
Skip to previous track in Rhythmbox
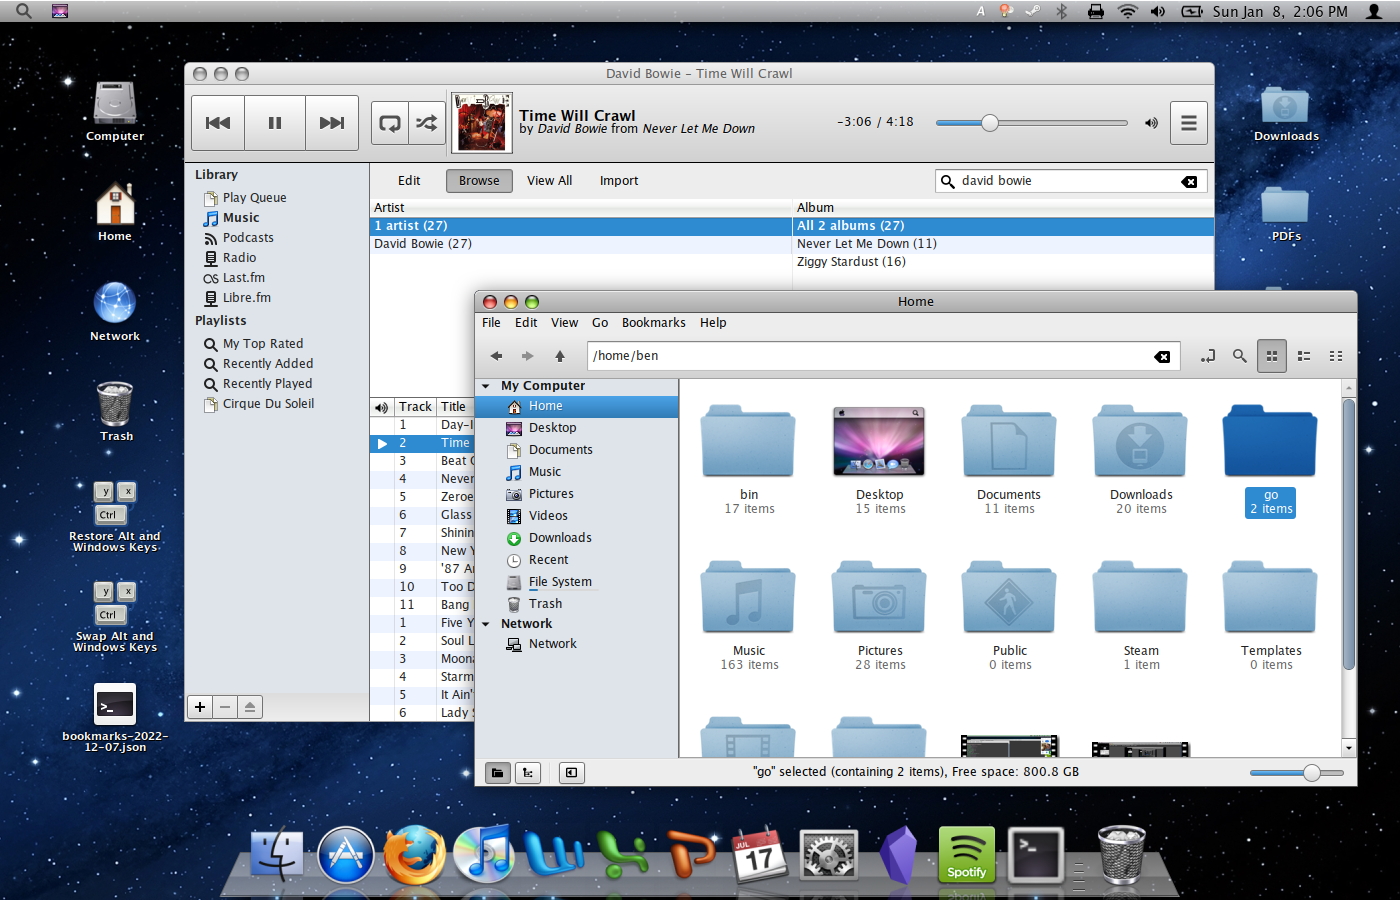point(218,123)
